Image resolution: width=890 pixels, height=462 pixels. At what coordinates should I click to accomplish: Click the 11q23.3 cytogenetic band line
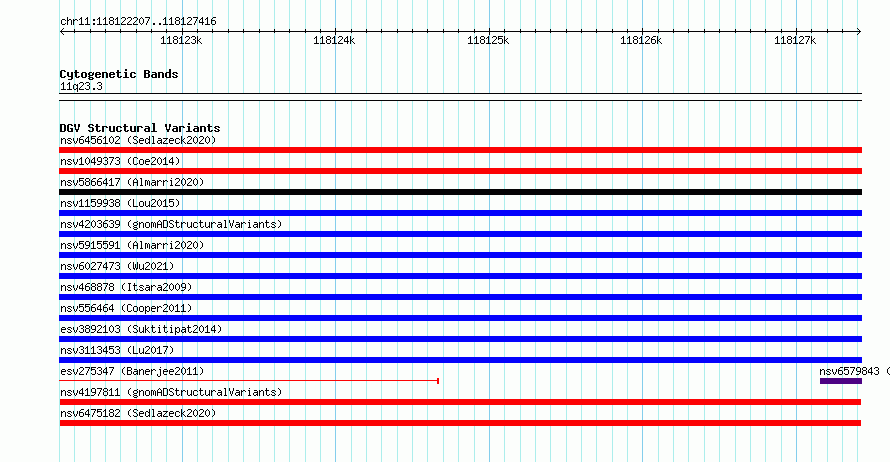click(460, 97)
